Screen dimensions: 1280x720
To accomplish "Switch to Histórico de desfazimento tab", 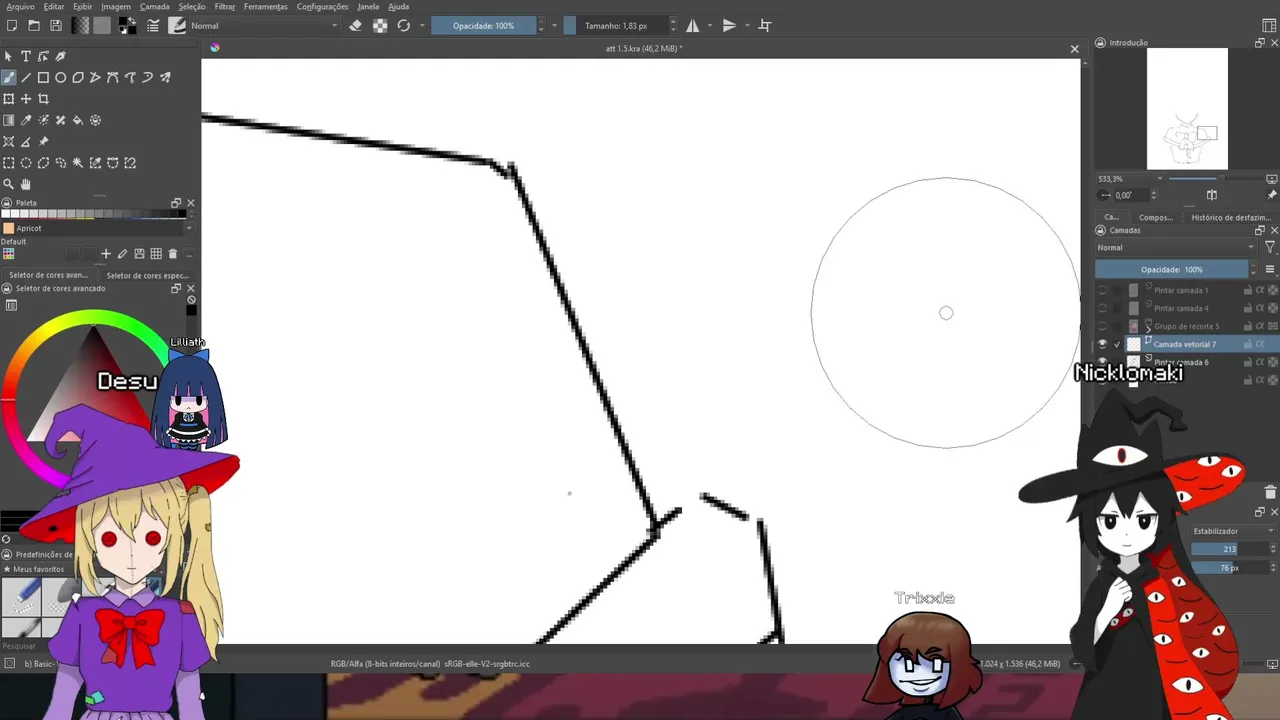I will [x=1231, y=217].
